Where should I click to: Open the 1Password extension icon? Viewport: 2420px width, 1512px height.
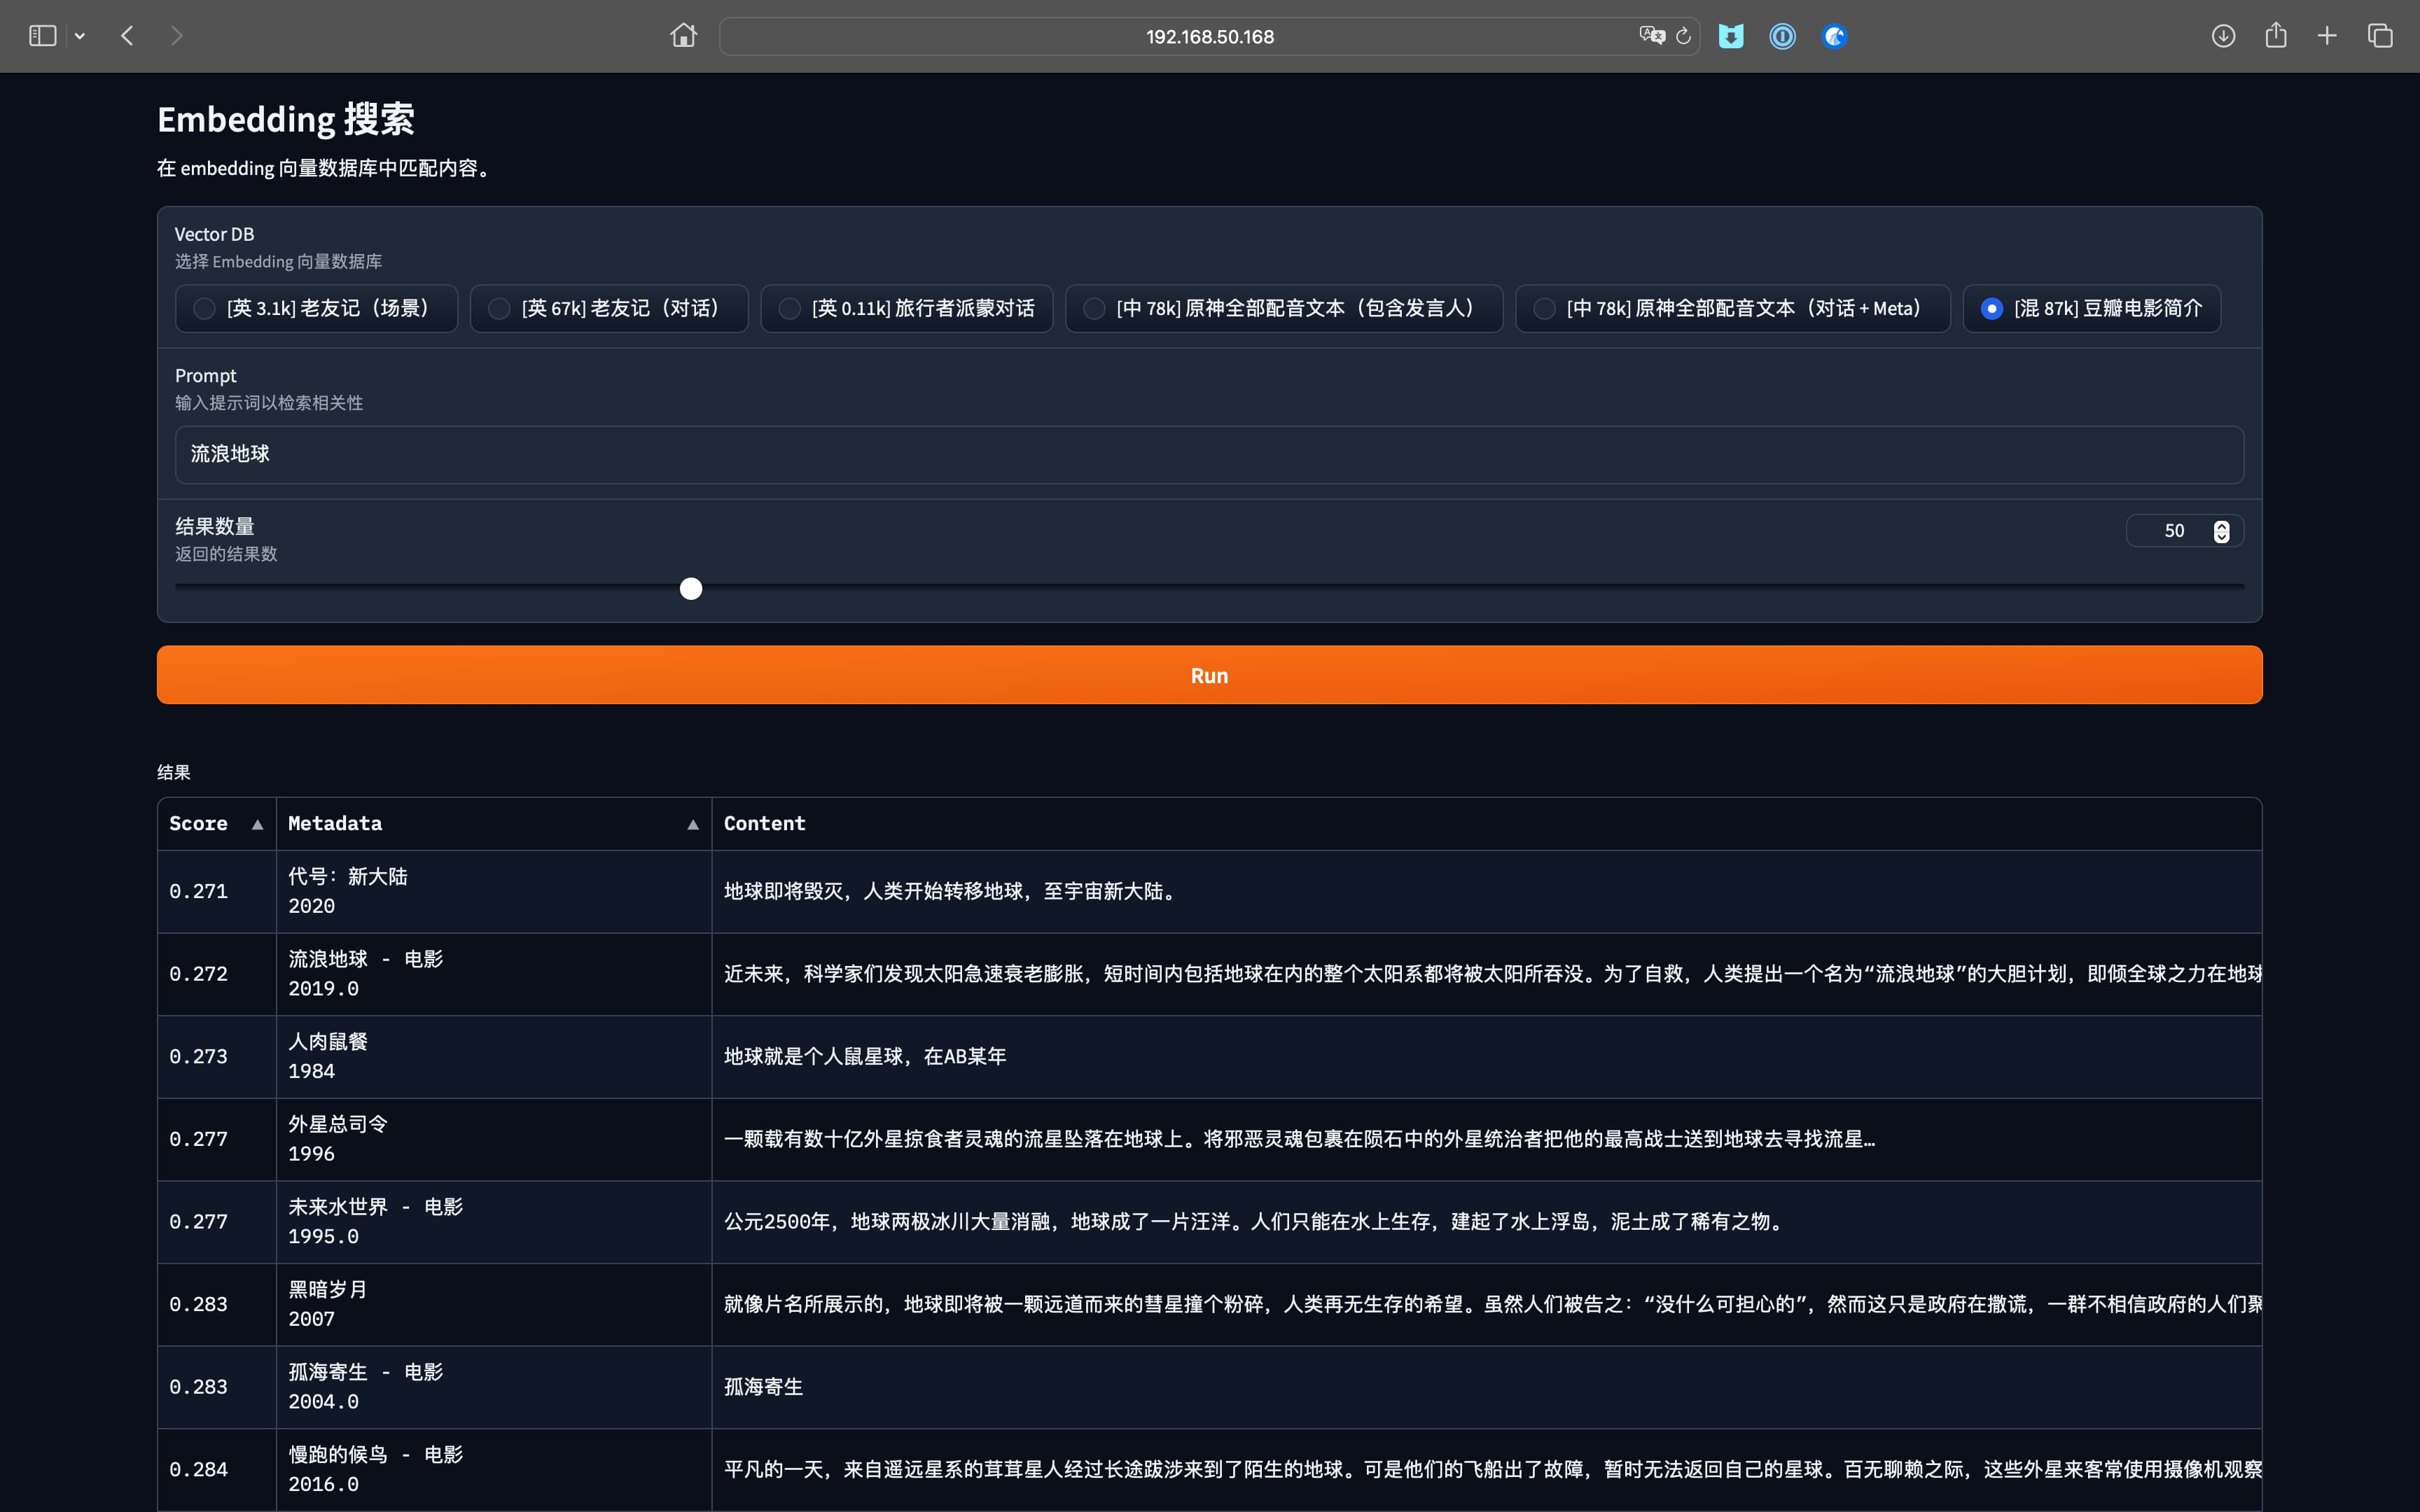pos(1782,36)
